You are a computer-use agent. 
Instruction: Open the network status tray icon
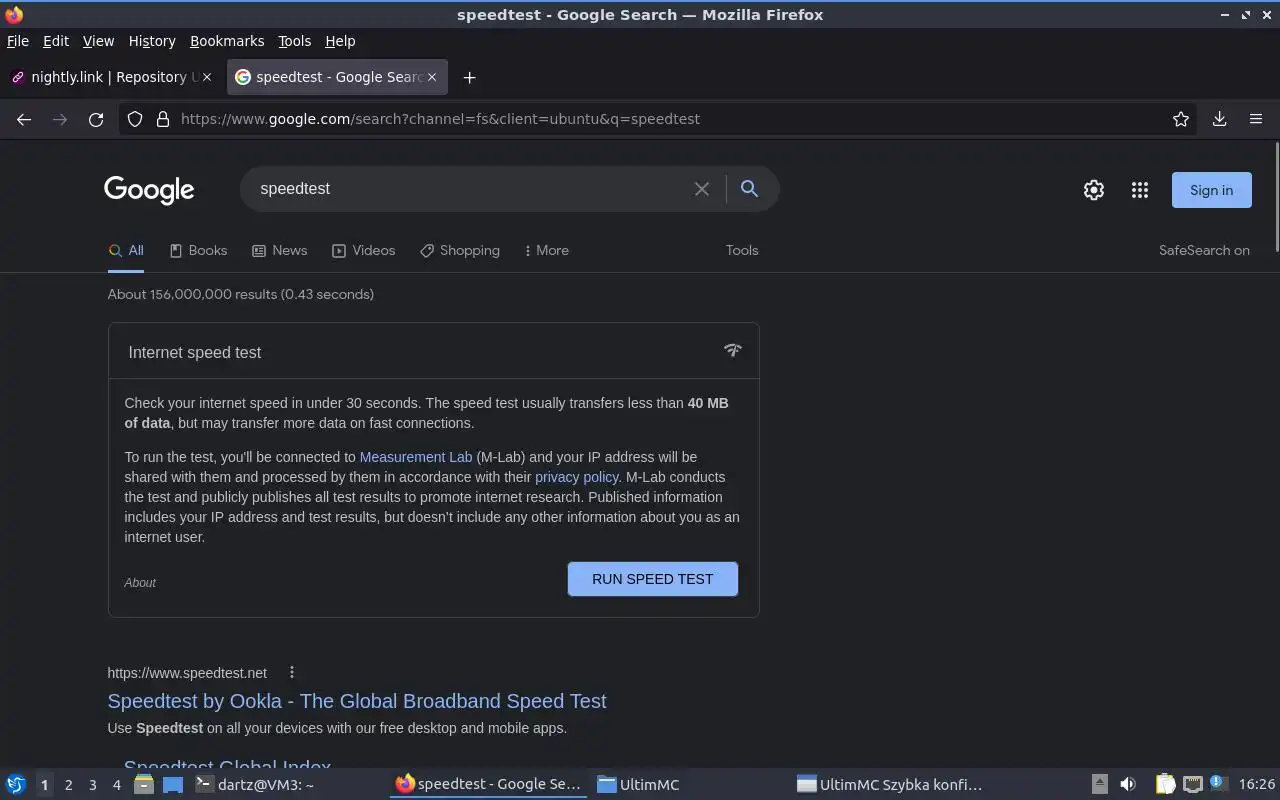coord(1193,785)
